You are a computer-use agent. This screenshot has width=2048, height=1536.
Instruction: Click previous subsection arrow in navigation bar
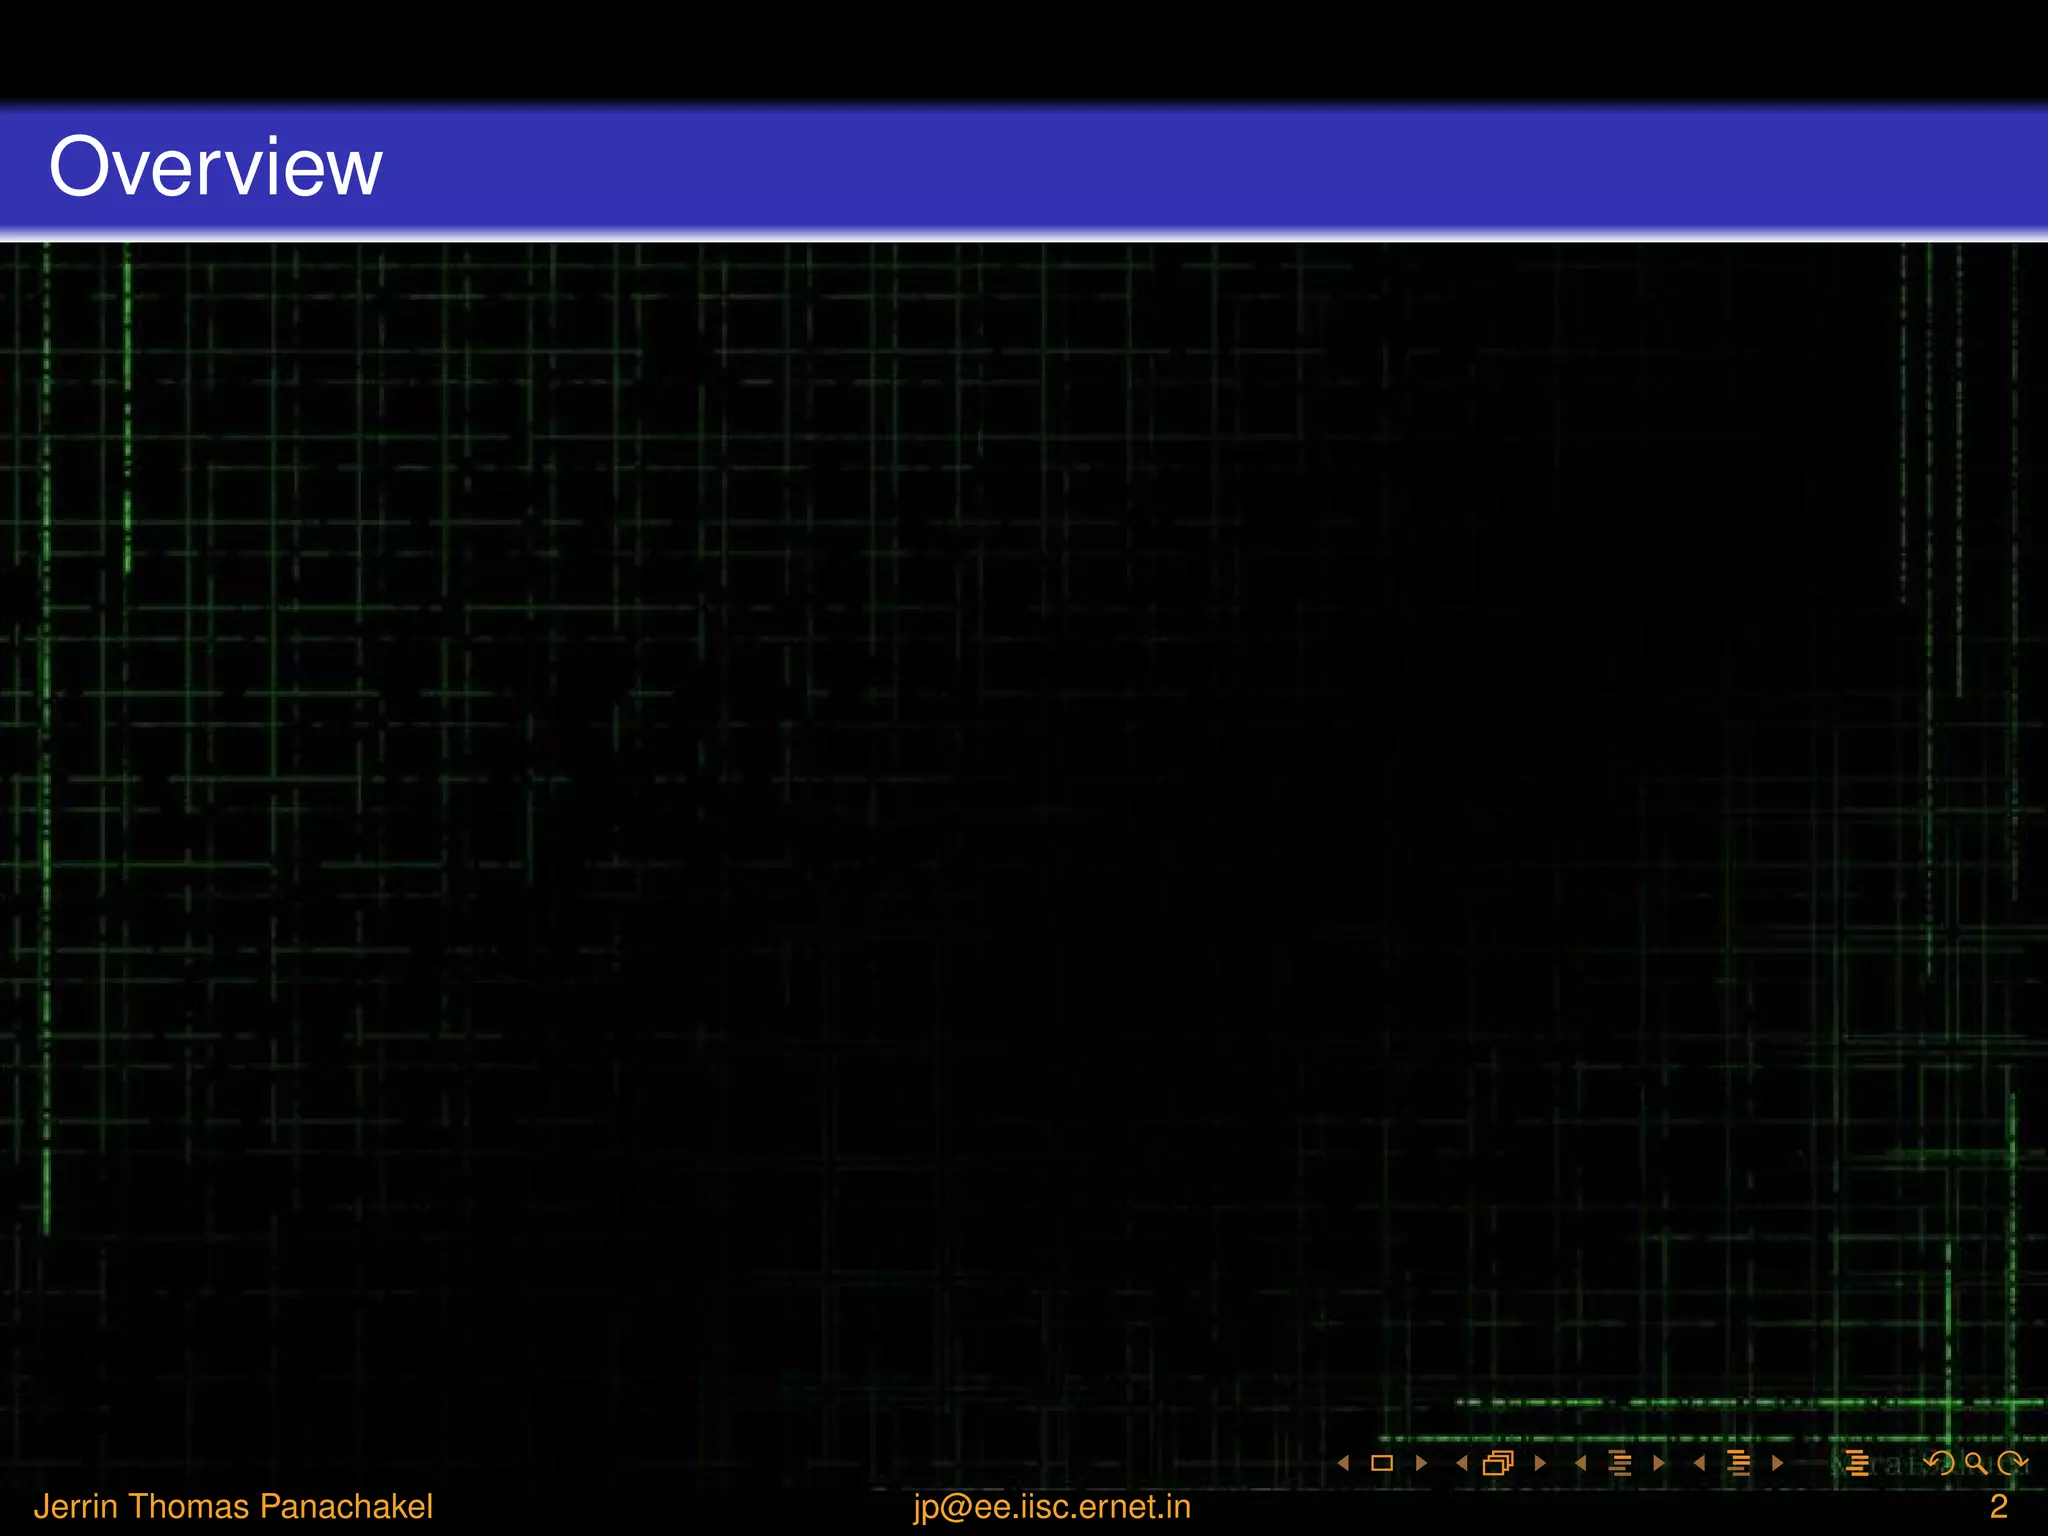coord(1581,1463)
